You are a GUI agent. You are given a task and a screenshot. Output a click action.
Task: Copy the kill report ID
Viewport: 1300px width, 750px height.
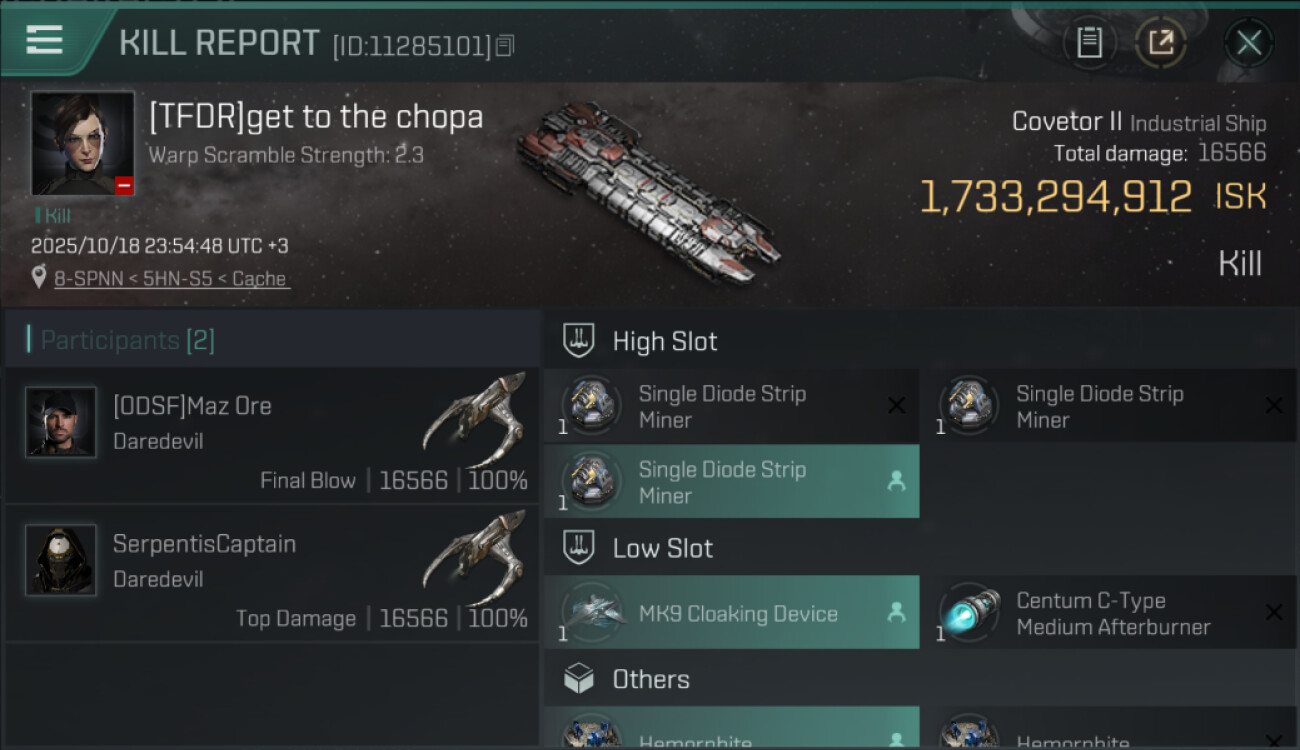click(x=505, y=45)
